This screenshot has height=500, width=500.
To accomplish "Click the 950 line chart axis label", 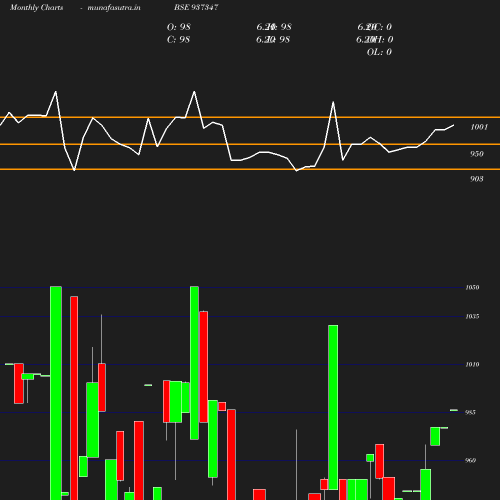I will click(477, 154).
